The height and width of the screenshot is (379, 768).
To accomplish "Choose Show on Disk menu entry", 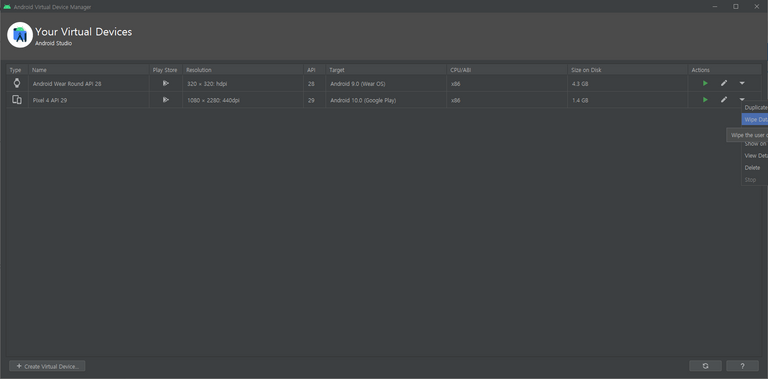I will coord(755,144).
